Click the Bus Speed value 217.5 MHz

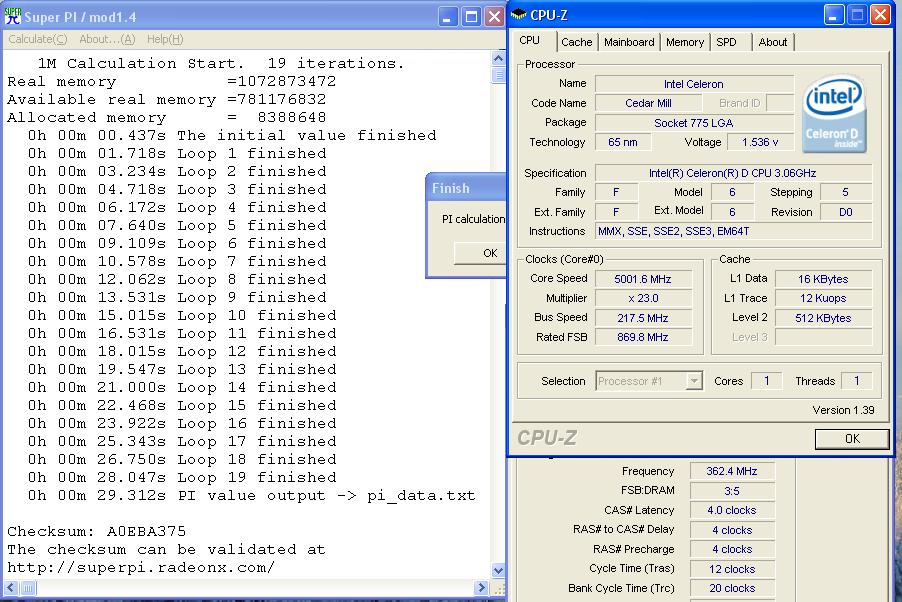pyautogui.click(x=643, y=318)
